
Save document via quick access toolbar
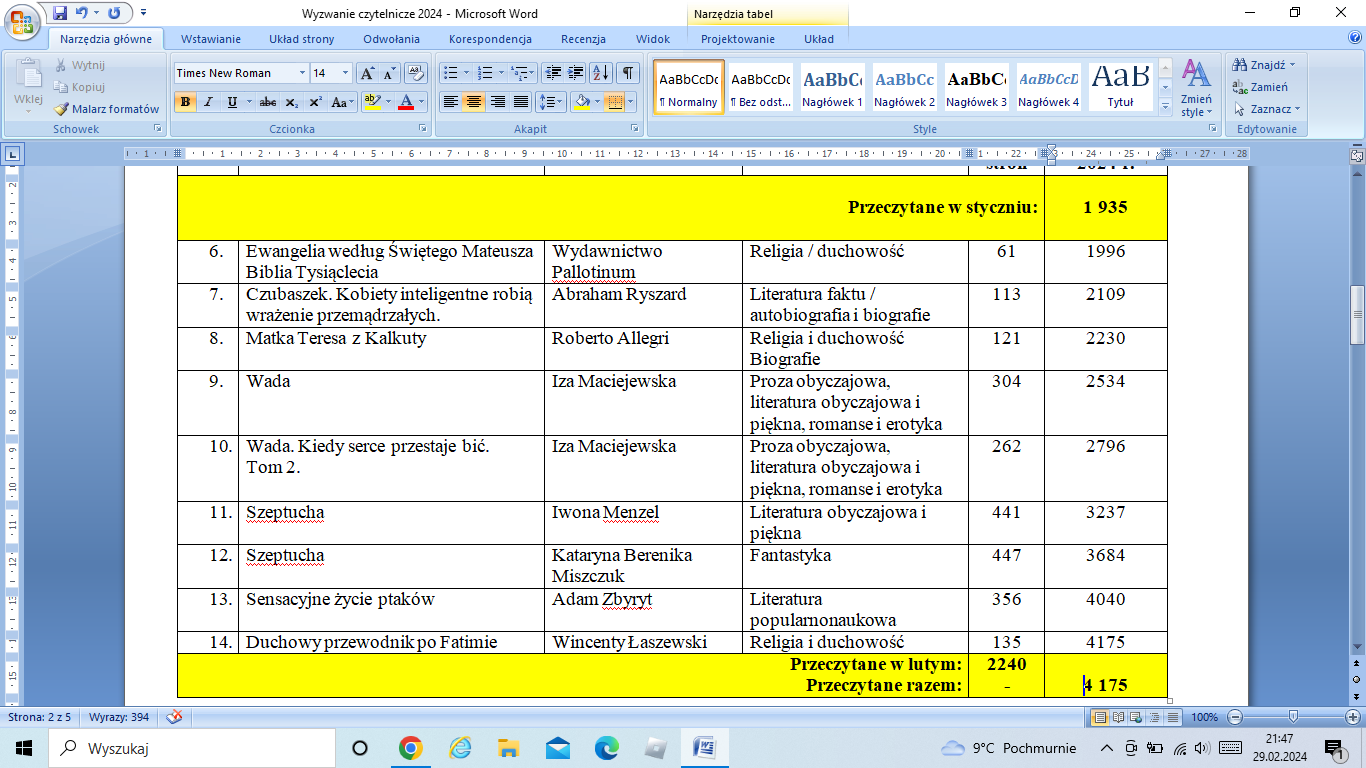tap(60, 13)
